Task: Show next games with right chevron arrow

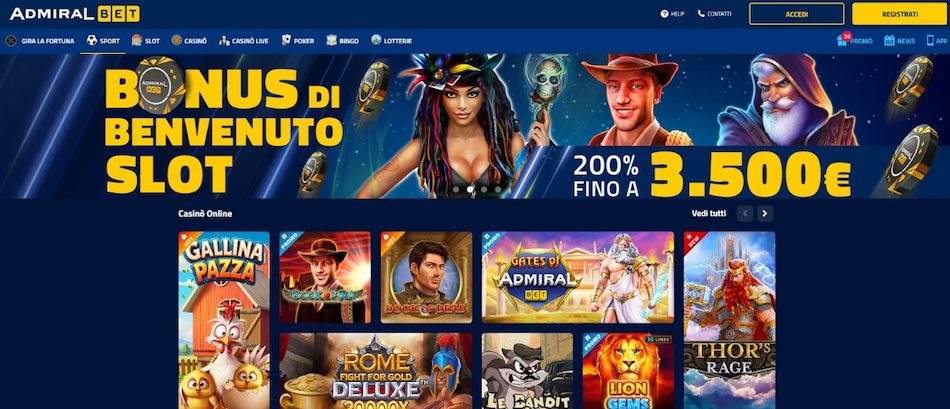Action: coord(765,213)
